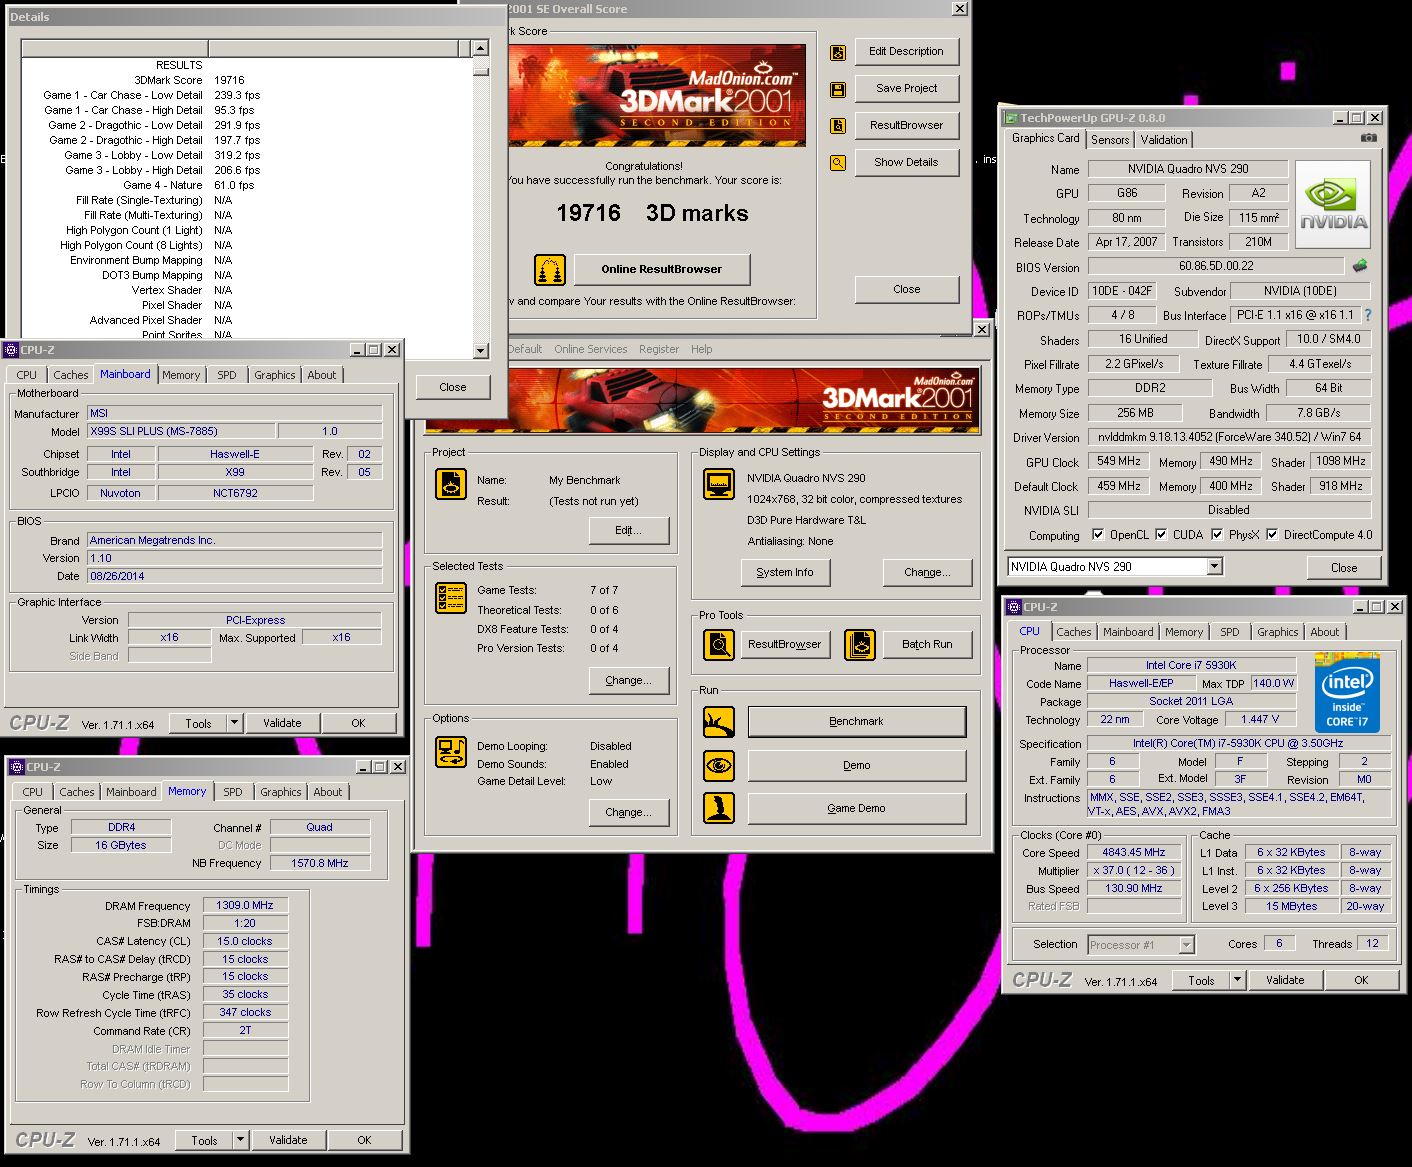The width and height of the screenshot is (1412, 1167).
Task: Click the ResultBrowser icon in score window
Action: coord(838,126)
